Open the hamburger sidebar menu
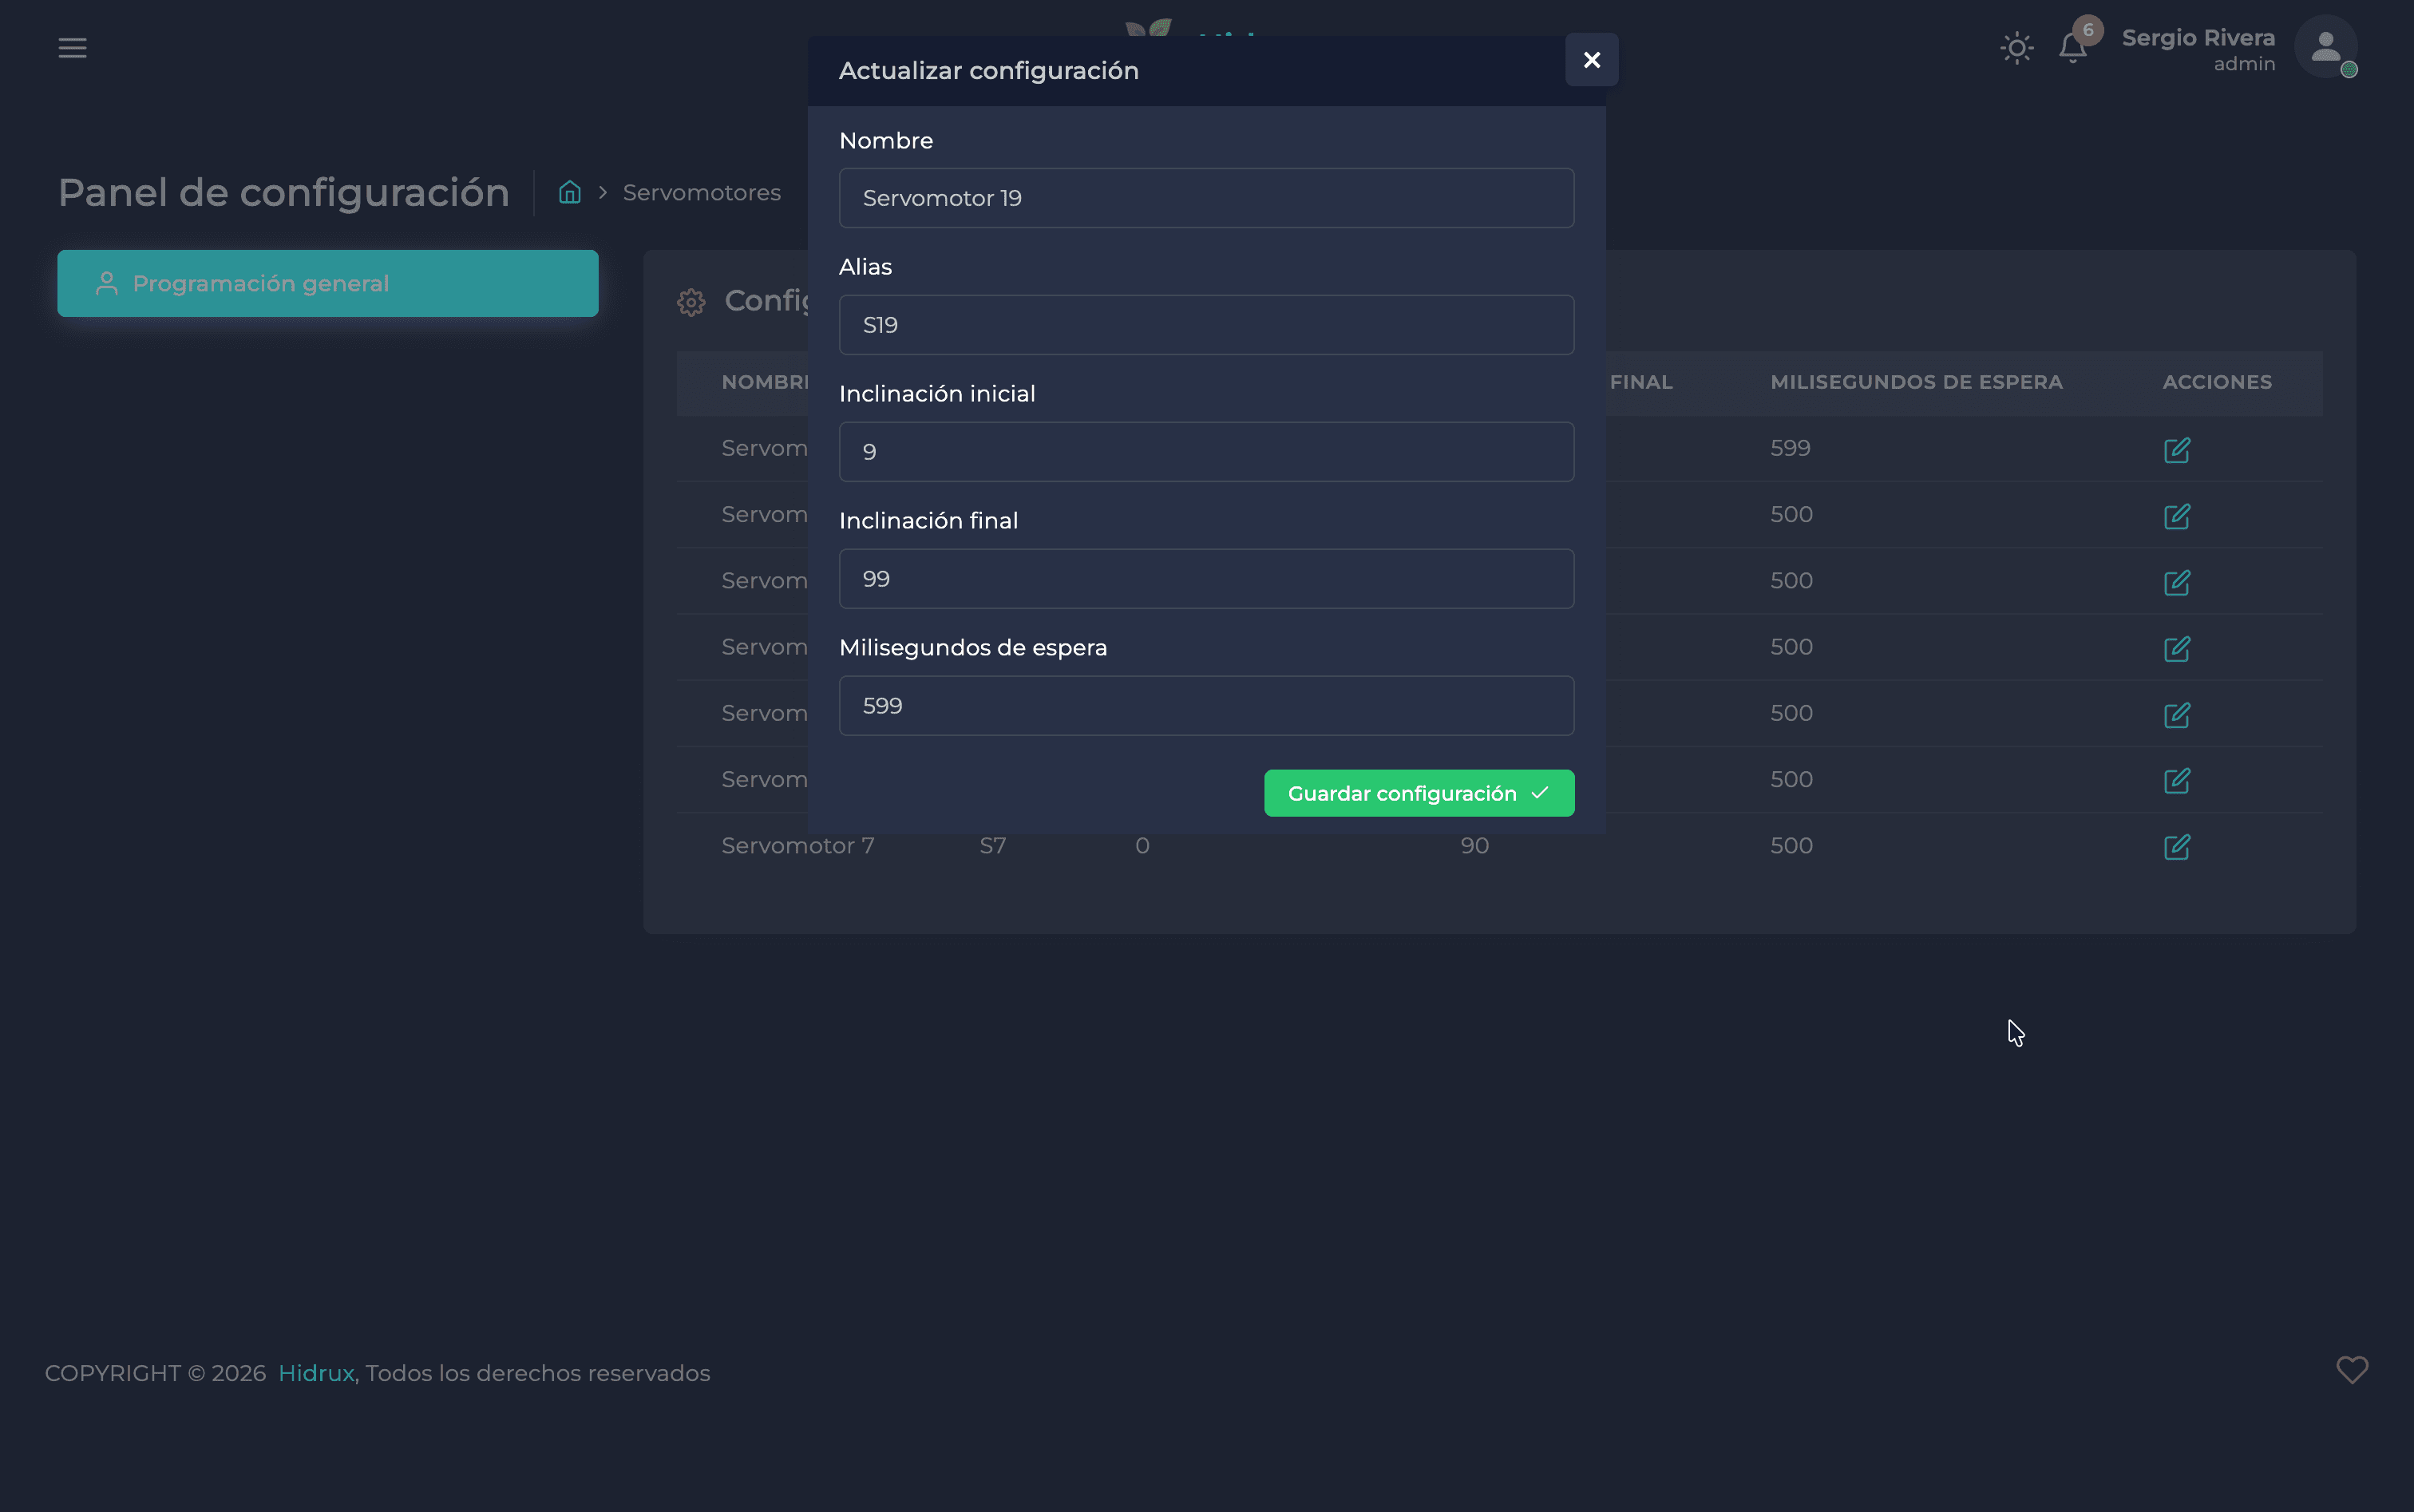2414x1512 pixels. [x=72, y=48]
